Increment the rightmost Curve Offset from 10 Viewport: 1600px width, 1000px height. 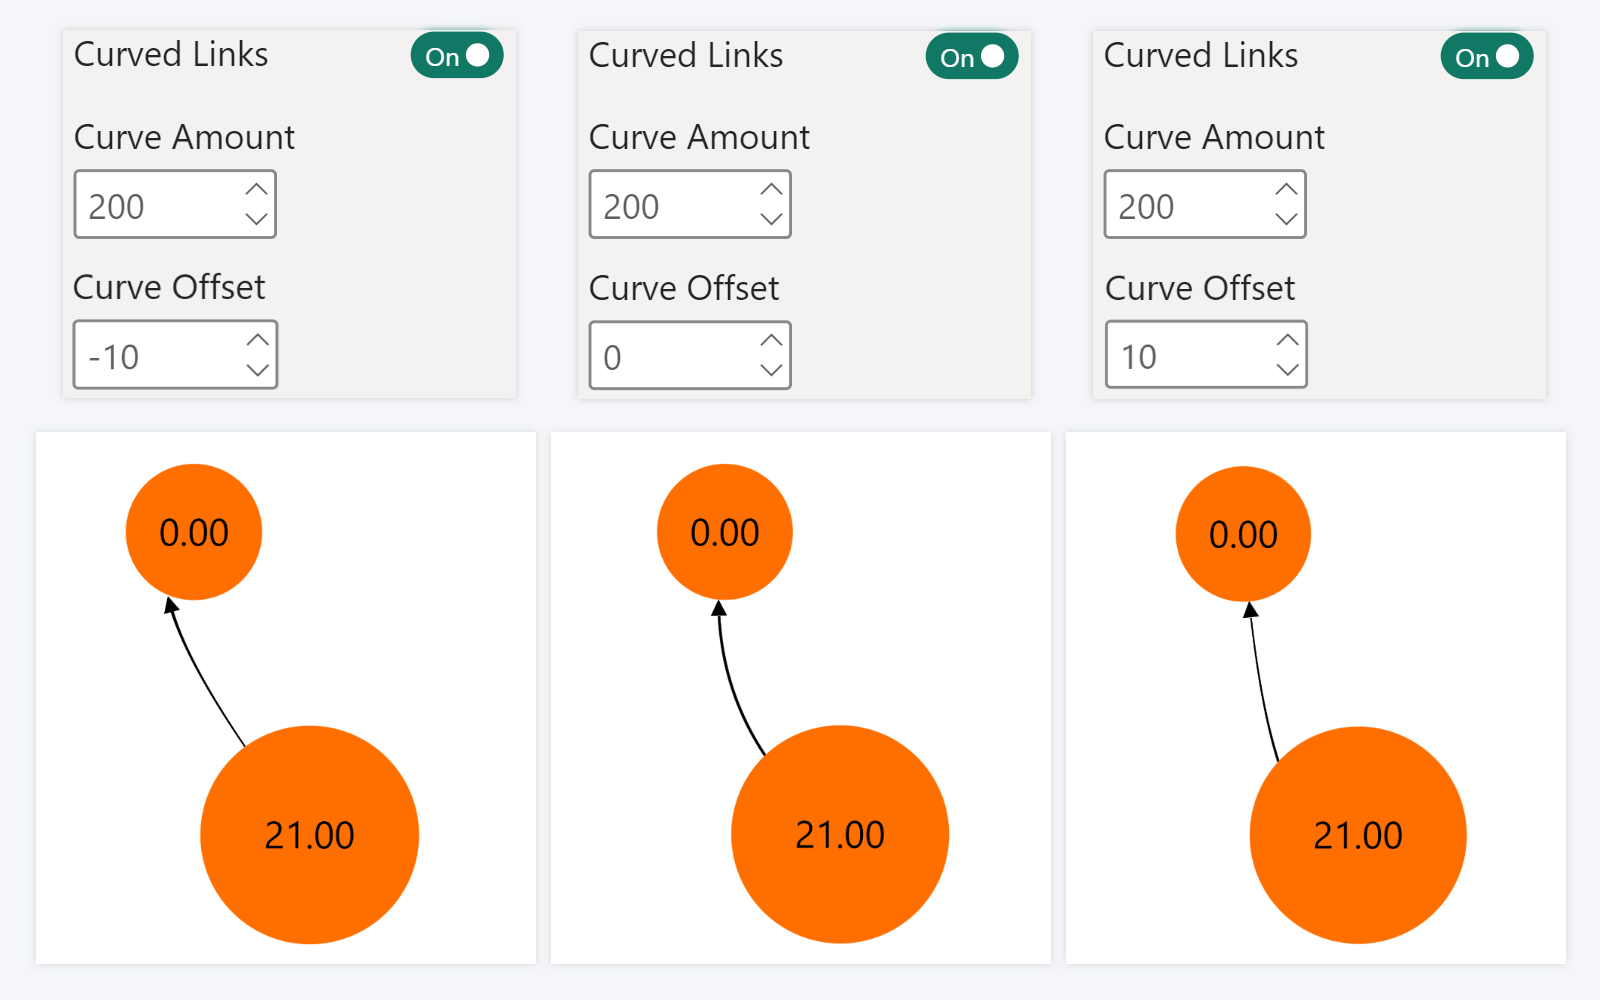pyautogui.click(x=1288, y=340)
